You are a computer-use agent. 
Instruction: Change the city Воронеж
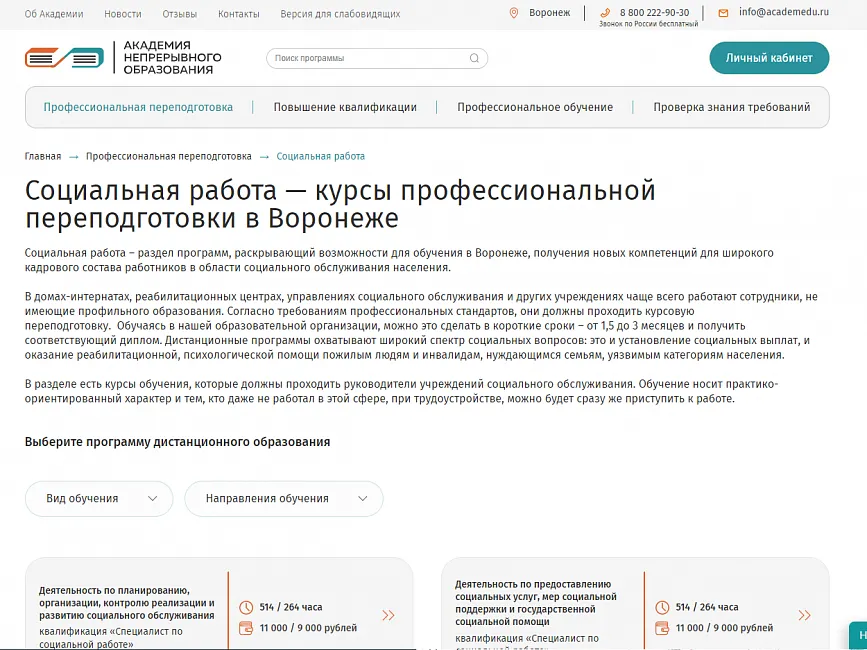(549, 13)
